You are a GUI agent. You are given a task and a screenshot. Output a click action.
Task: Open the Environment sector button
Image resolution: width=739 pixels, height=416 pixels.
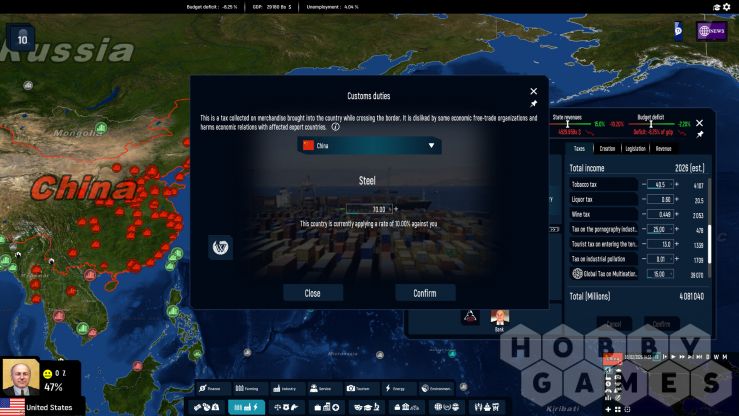pyautogui.click(x=436, y=388)
